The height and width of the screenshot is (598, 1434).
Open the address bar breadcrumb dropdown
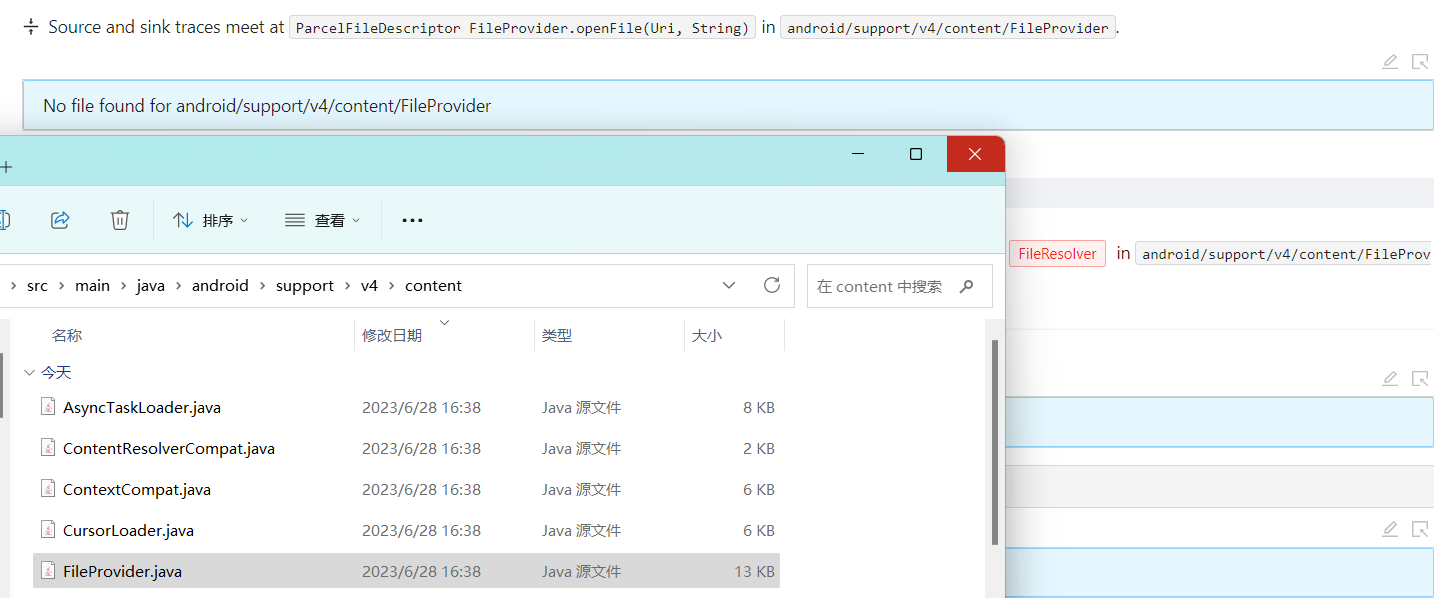coord(729,285)
